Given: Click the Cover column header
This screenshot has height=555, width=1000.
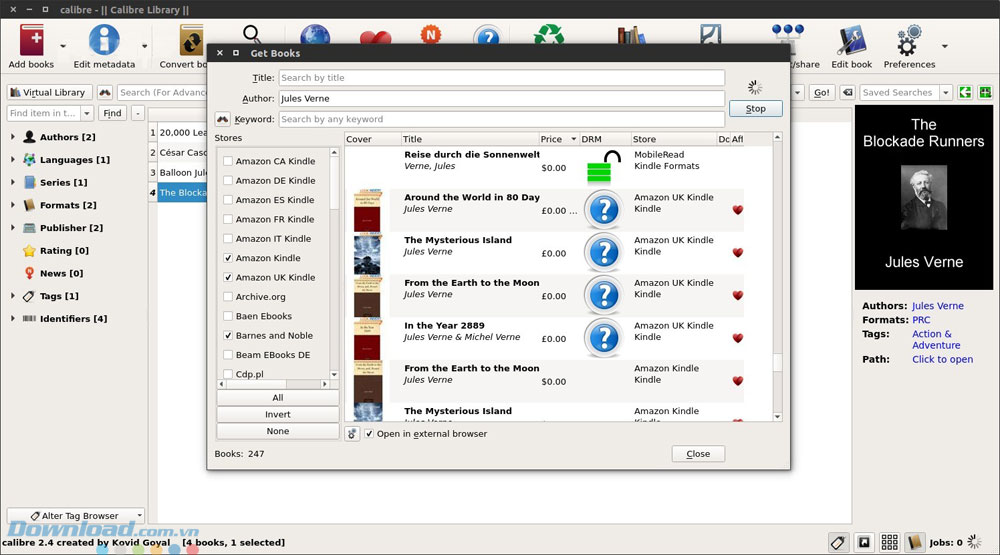Looking at the screenshot, I should tap(372, 139).
